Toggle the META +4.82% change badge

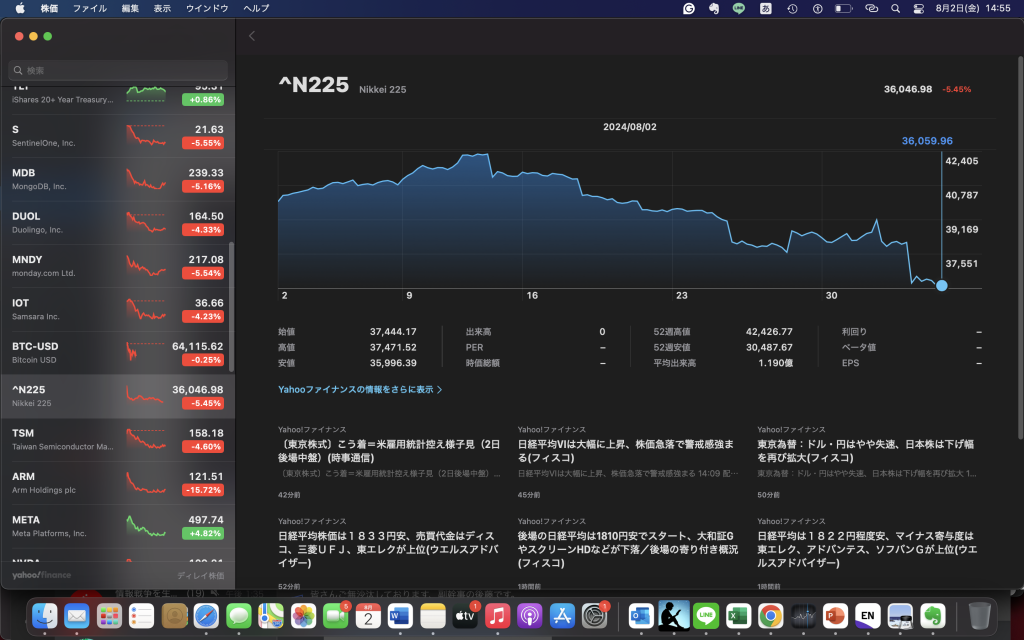coord(202,534)
